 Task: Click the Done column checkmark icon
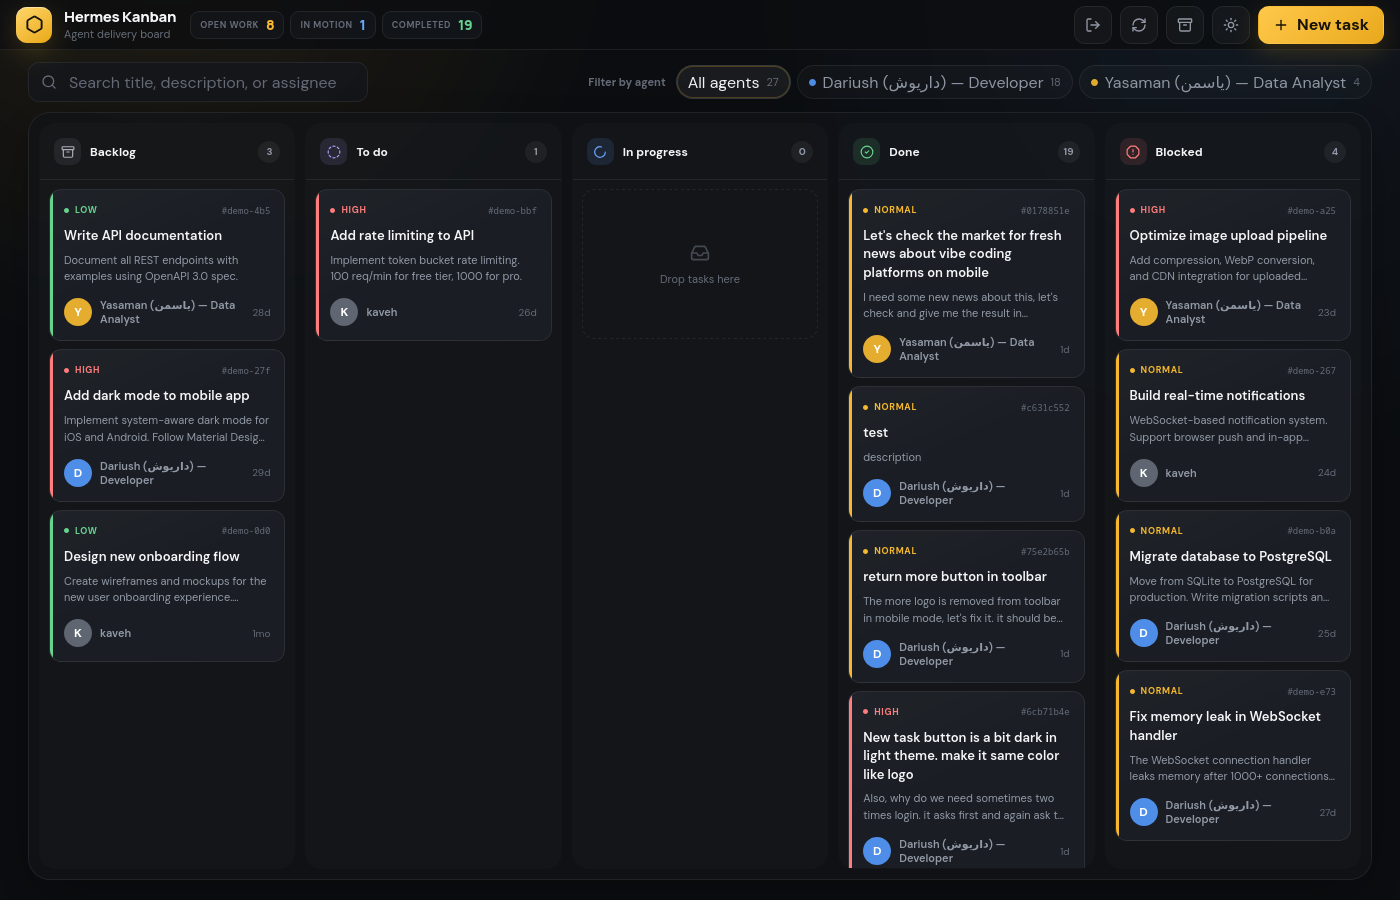(x=867, y=152)
